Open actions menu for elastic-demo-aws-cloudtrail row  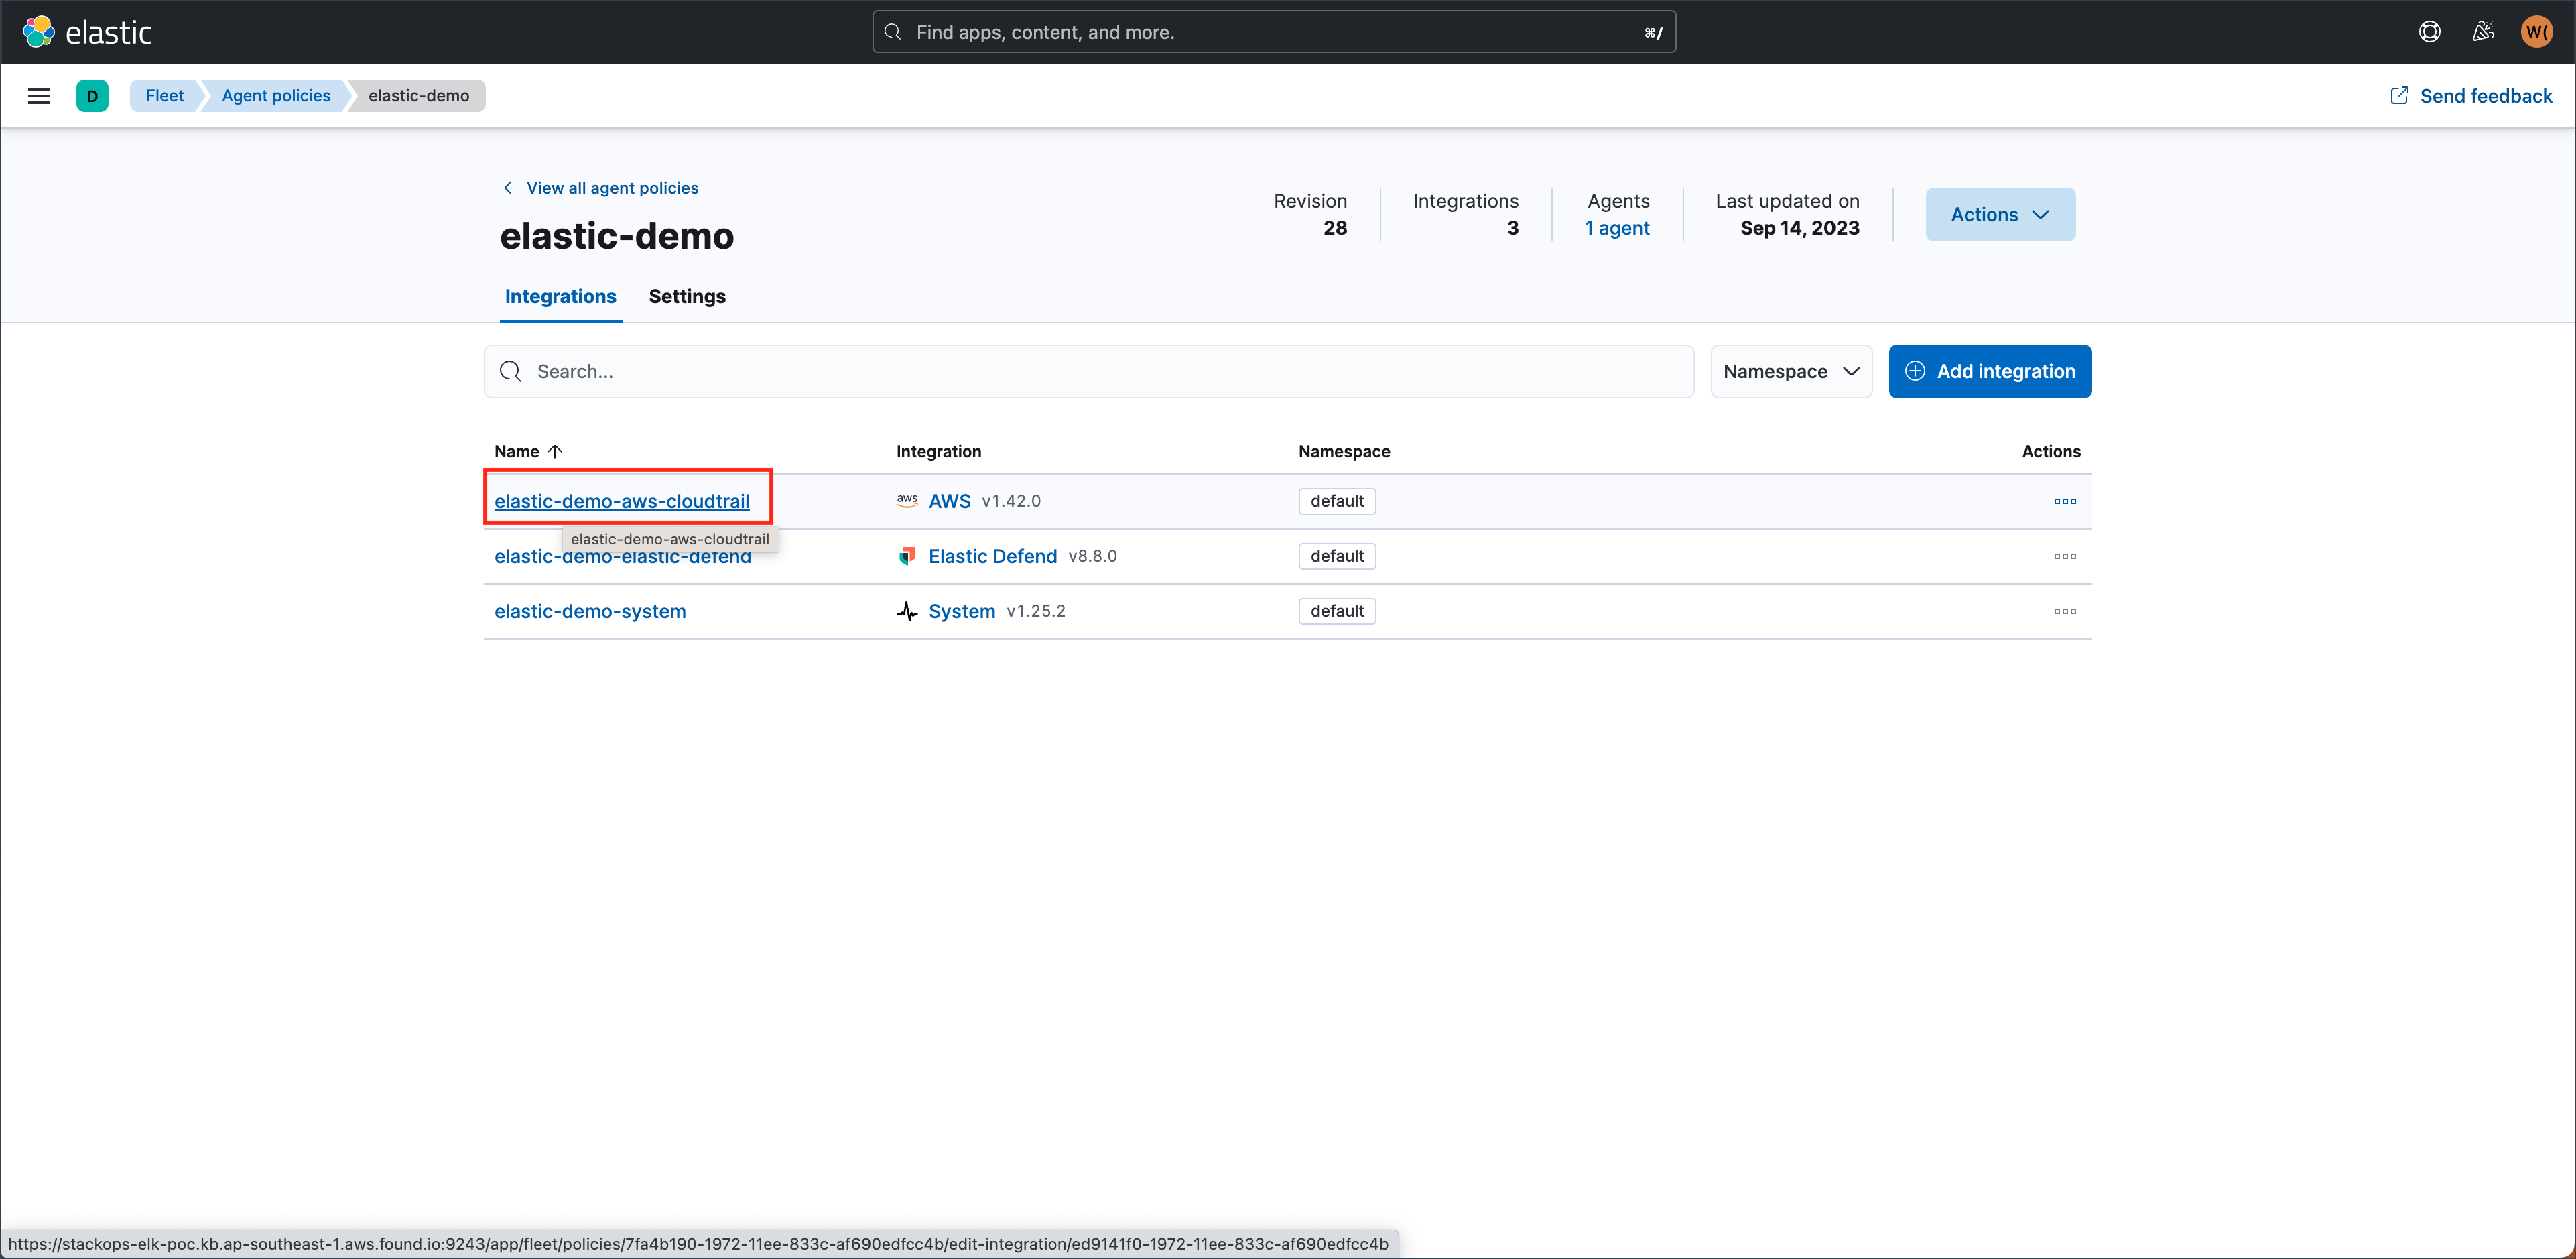point(2064,501)
